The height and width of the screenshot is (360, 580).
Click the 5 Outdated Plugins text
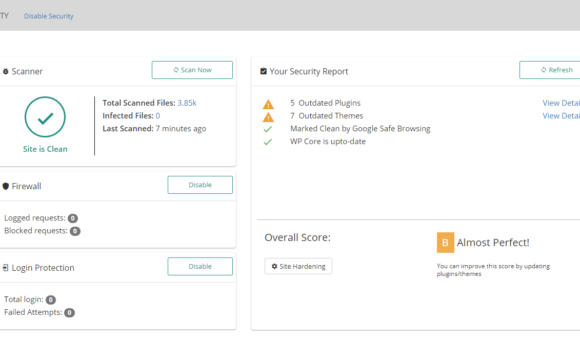point(325,103)
